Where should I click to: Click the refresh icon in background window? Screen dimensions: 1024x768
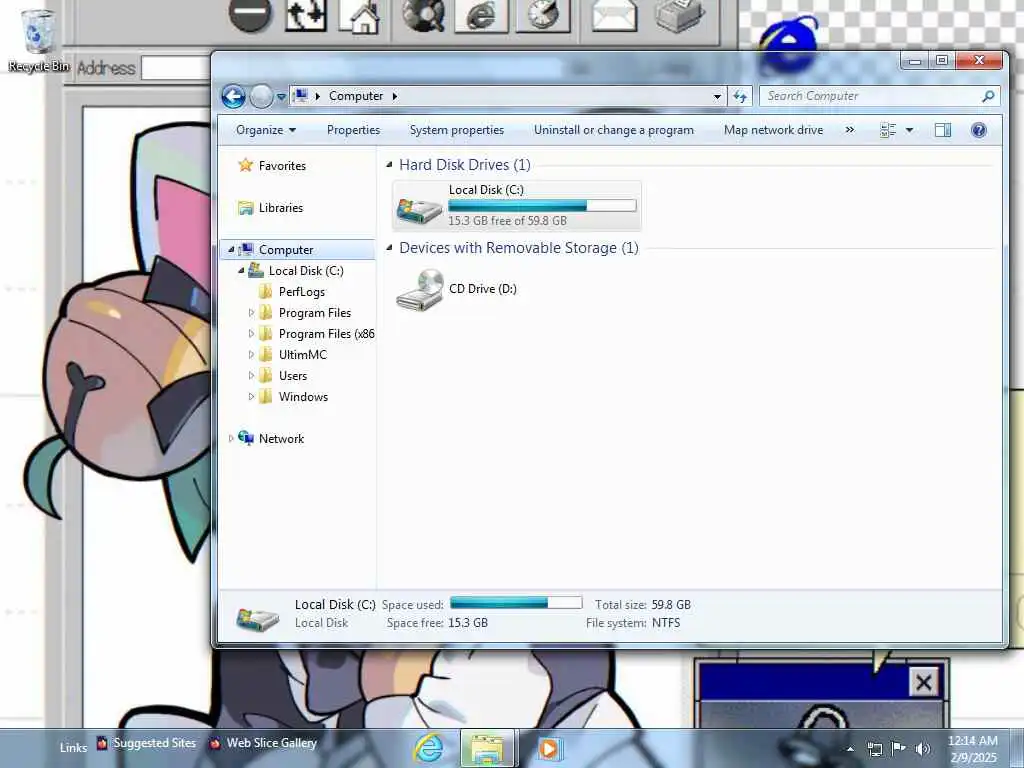306,16
